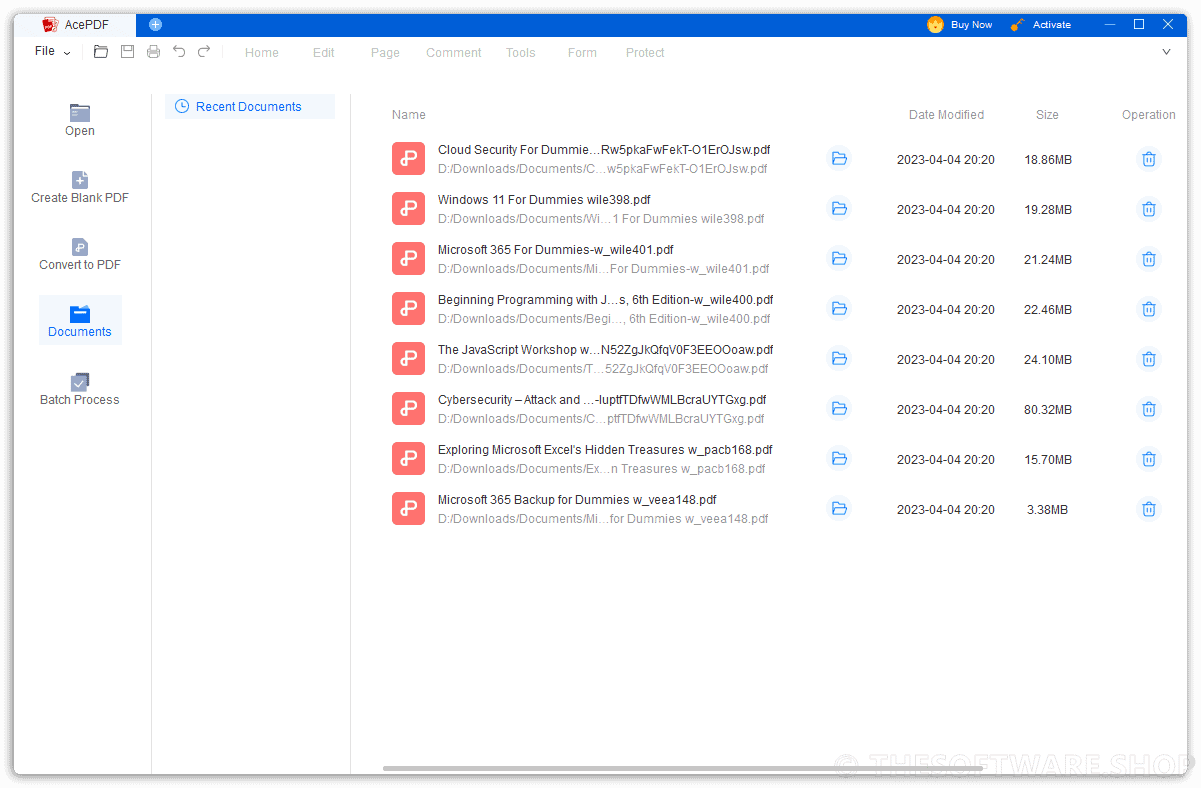Expand the ribbon with the chevron arrow
Viewport: 1201px width, 788px height.
coord(1166,52)
